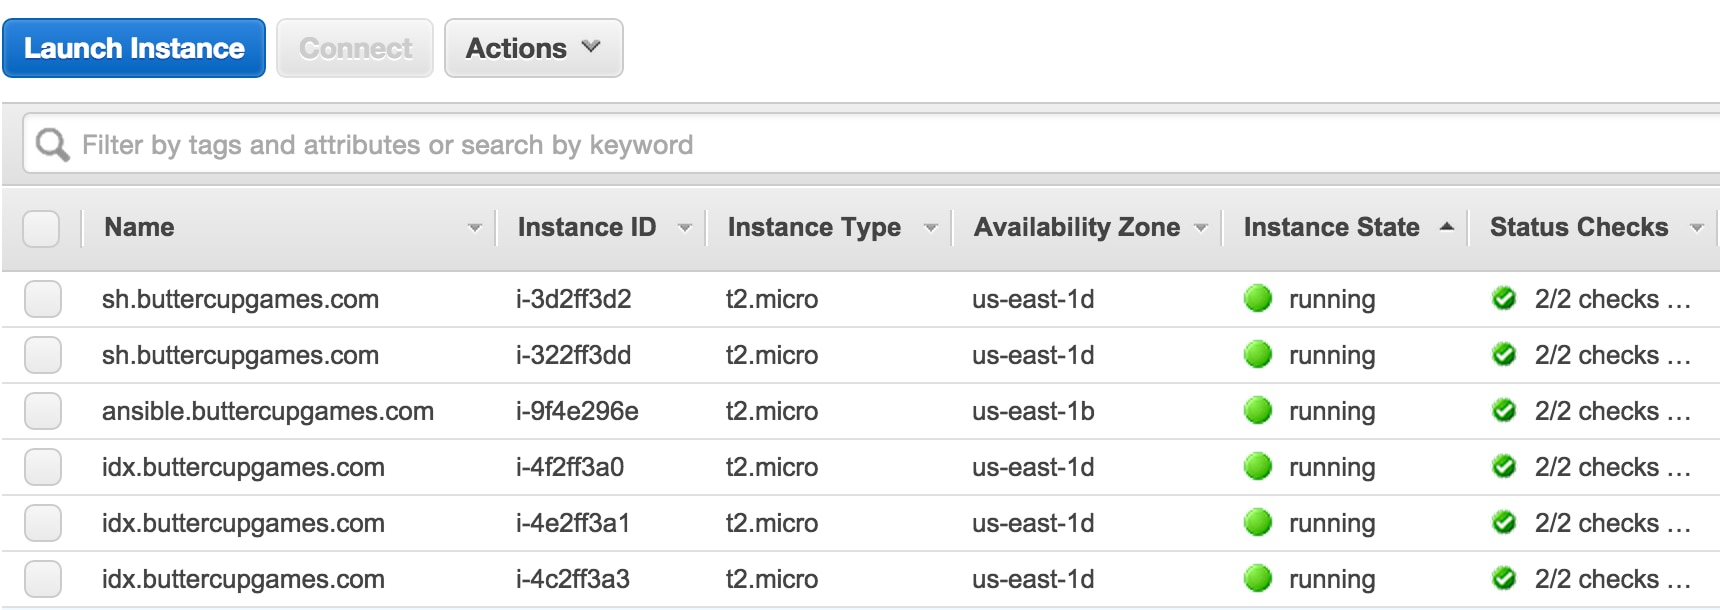Image resolution: width=1720 pixels, height=610 pixels.
Task: Click status check checkmark icon for i-322ff3dd
Action: click(1503, 355)
